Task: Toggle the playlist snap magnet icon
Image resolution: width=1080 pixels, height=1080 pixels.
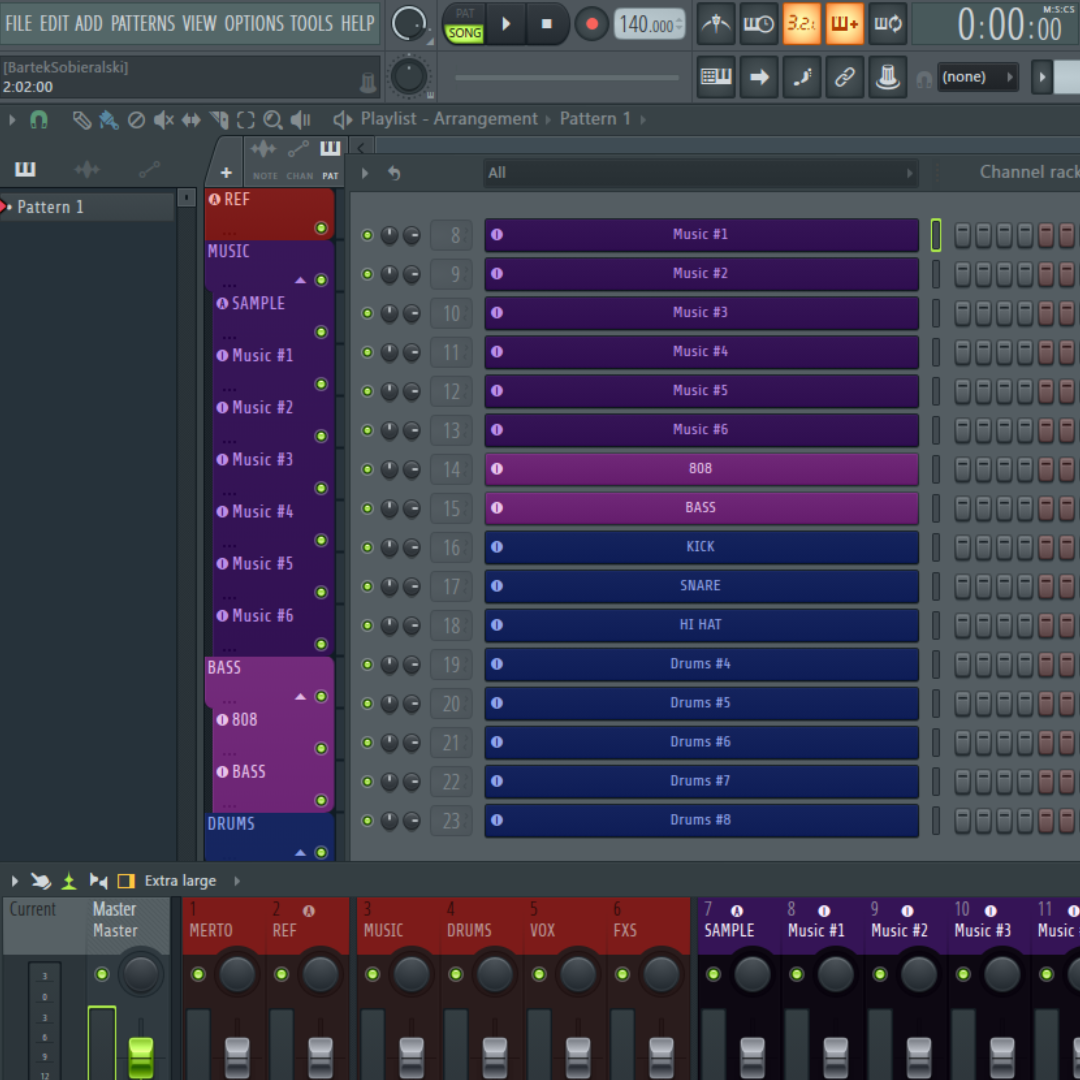Action: click(x=39, y=120)
